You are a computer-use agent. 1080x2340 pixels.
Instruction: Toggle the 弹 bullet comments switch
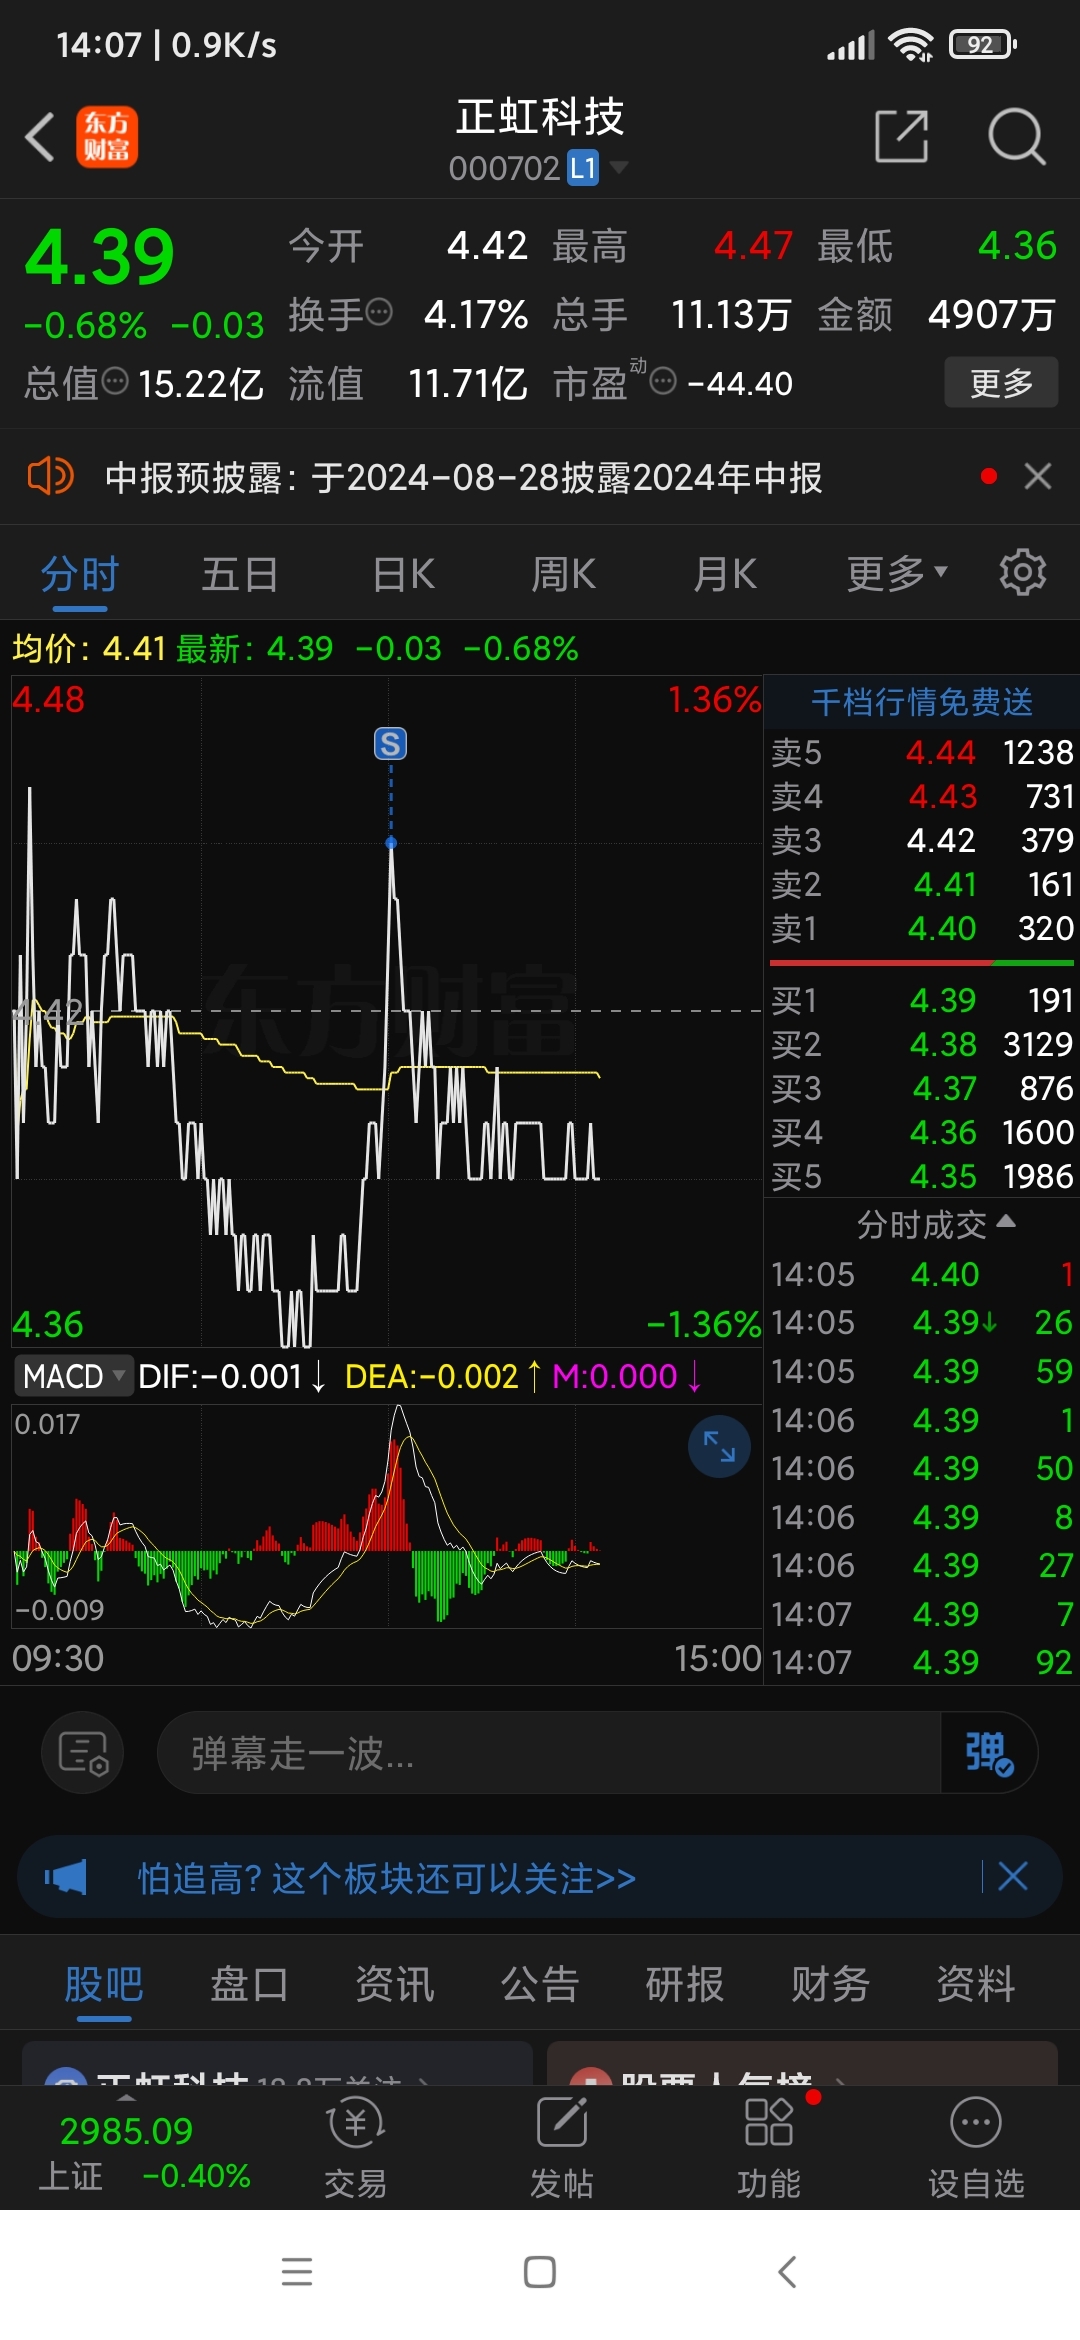click(988, 1752)
